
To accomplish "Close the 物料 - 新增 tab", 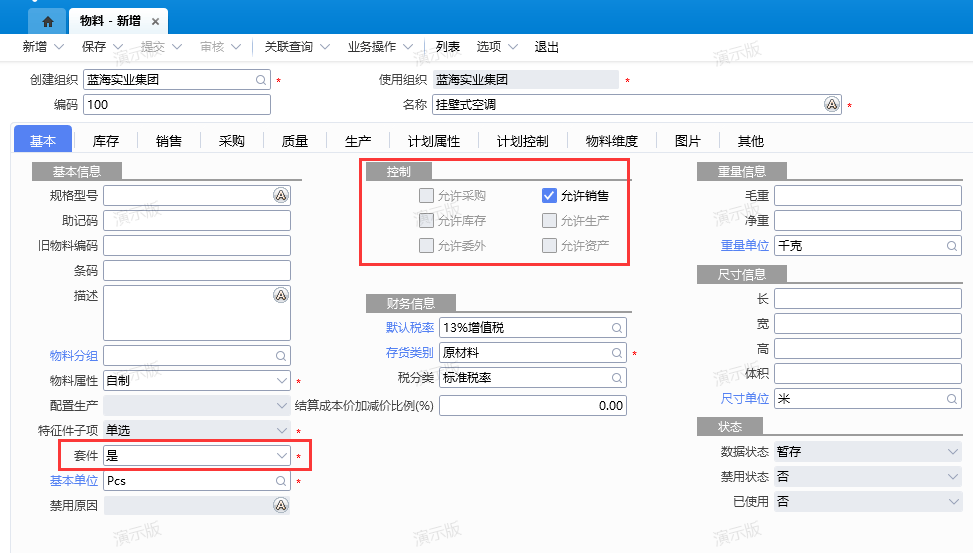I will pos(155,22).
